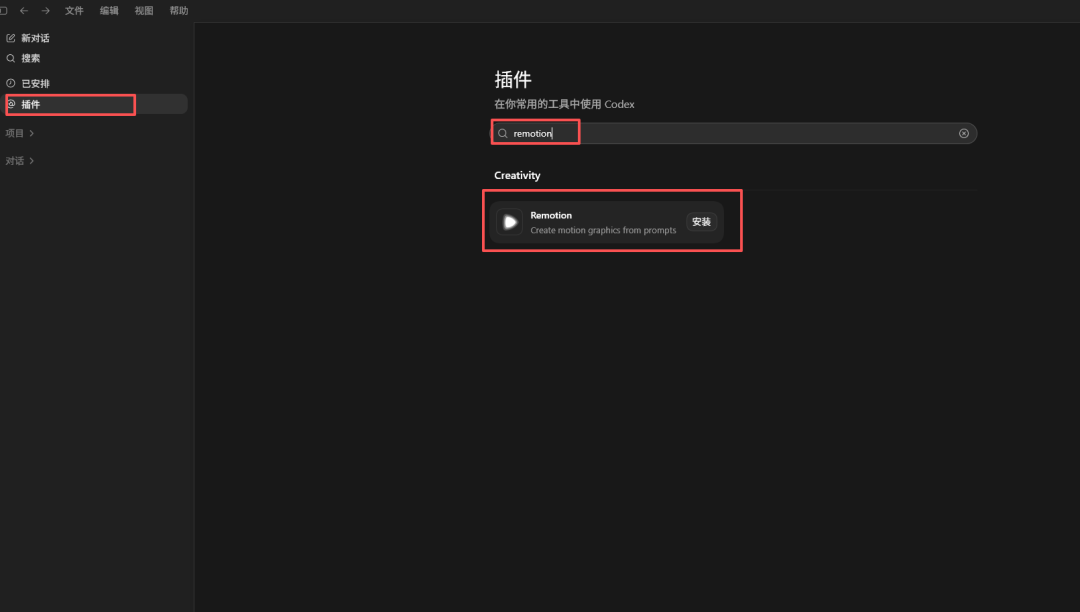Open the Remotion plugin card title
The width and height of the screenshot is (1080, 612).
click(551, 215)
